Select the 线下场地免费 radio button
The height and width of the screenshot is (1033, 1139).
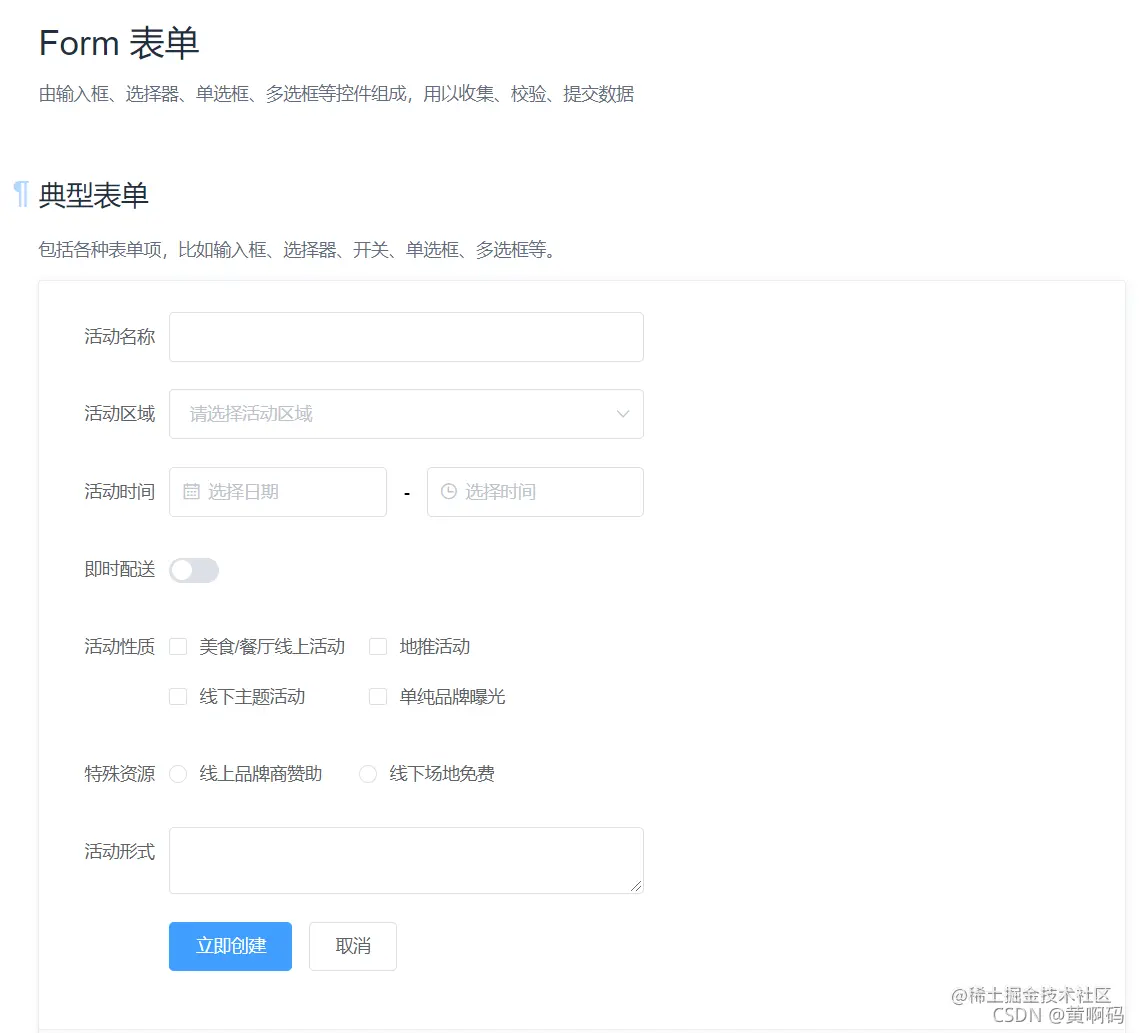point(368,774)
